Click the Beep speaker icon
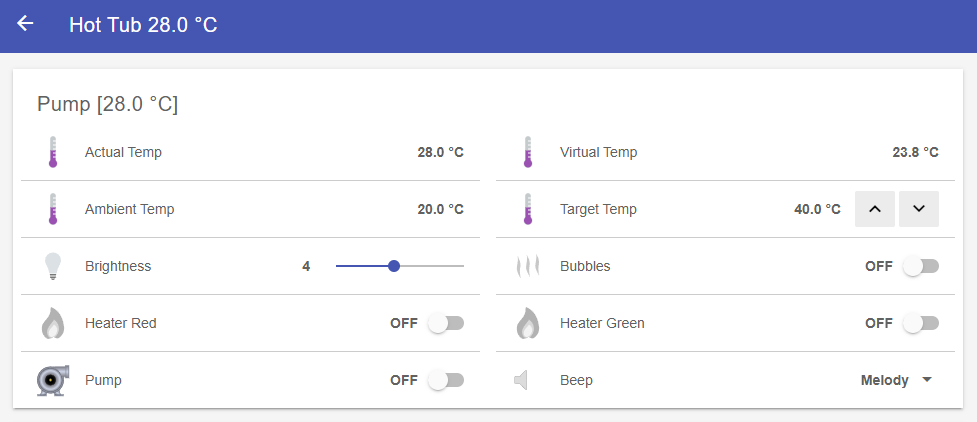 click(x=521, y=381)
